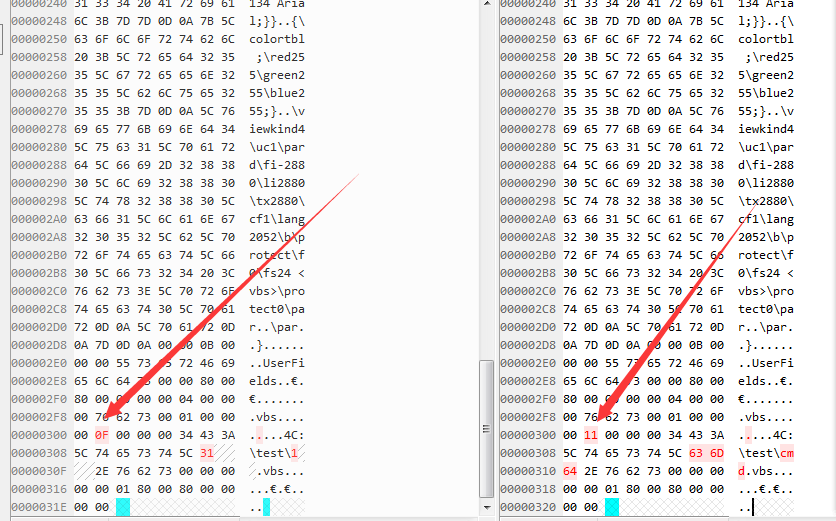836x521 pixels.
Task: Select the highlighted 6D byte in right pane
Action: 717,453
